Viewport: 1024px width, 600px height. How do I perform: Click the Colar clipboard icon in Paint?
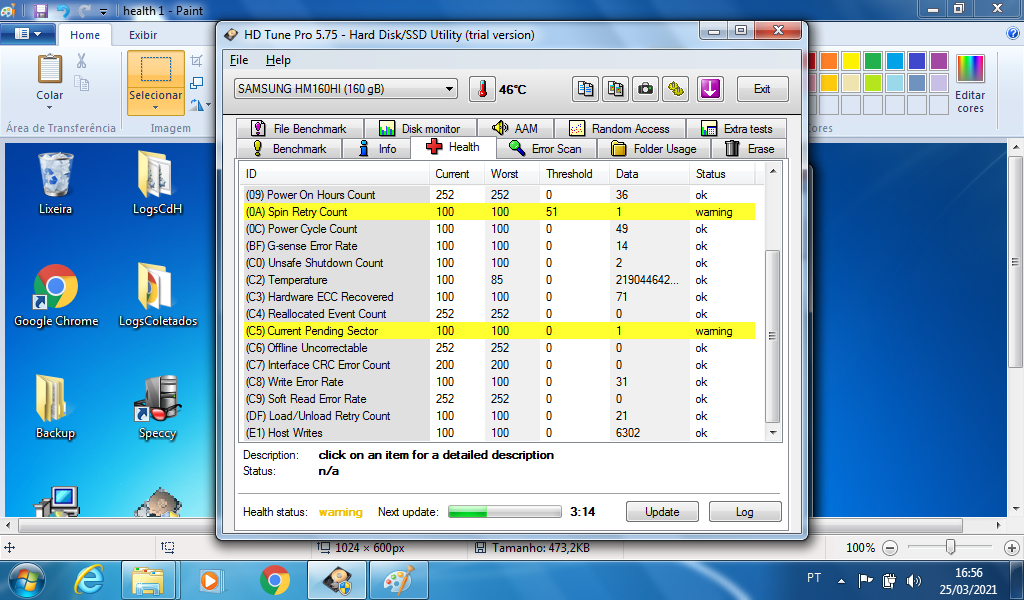pyautogui.click(x=50, y=69)
